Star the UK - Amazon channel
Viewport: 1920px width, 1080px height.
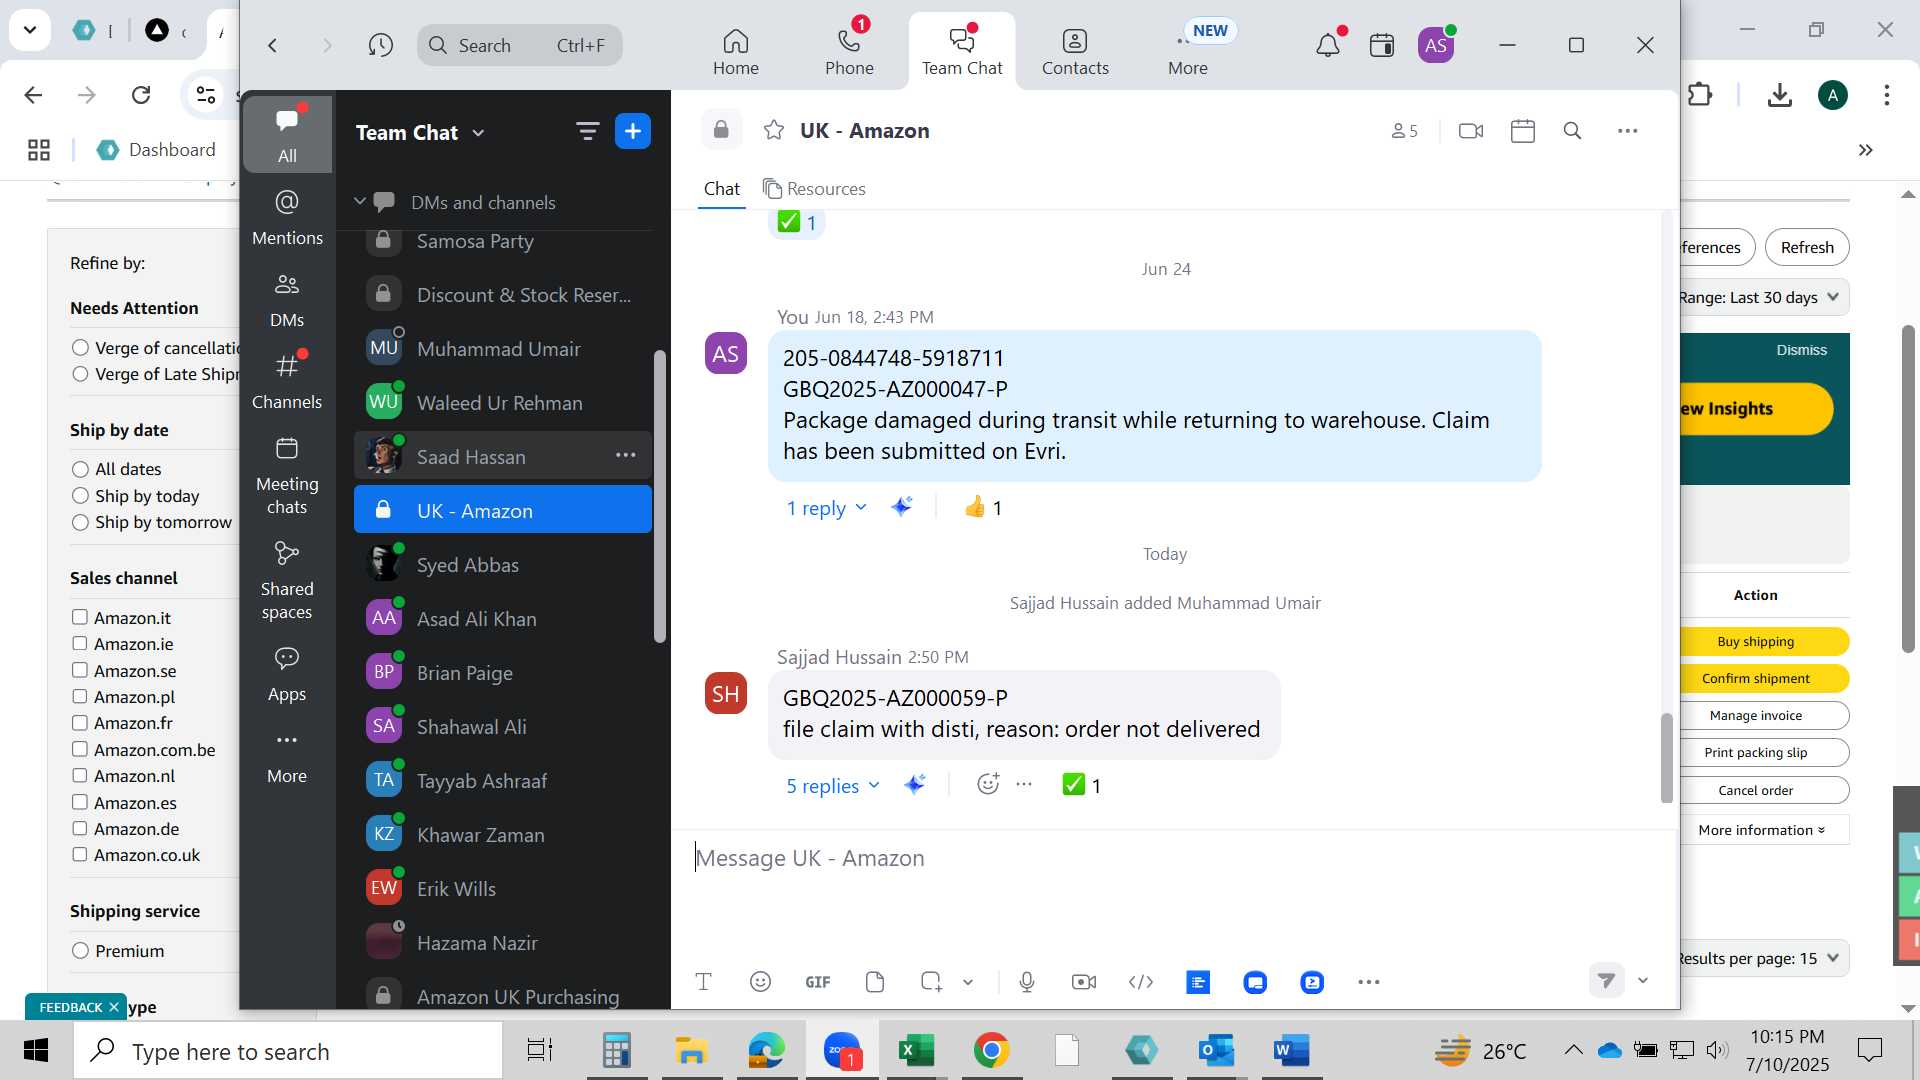coord(773,130)
